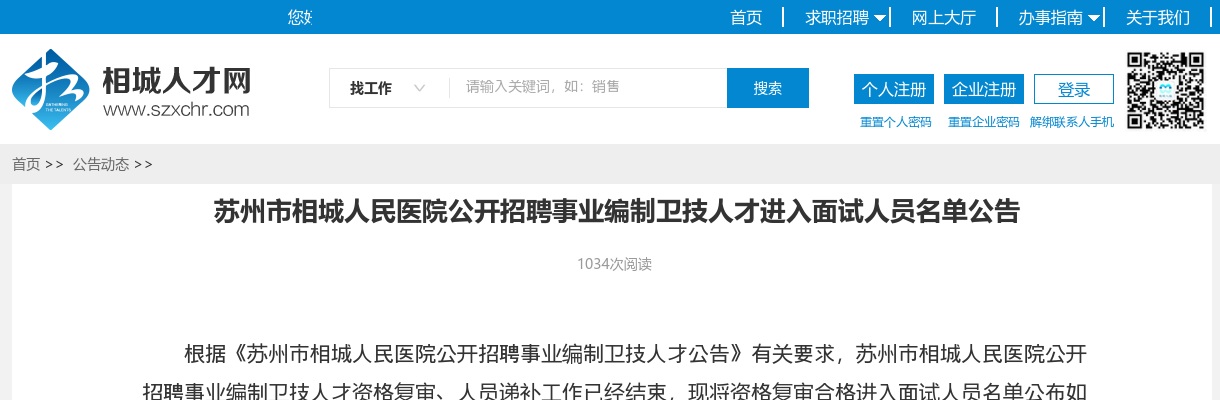The height and width of the screenshot is (400, 1220).
Task: Click the QR code image
Action: pos(1165,90)
